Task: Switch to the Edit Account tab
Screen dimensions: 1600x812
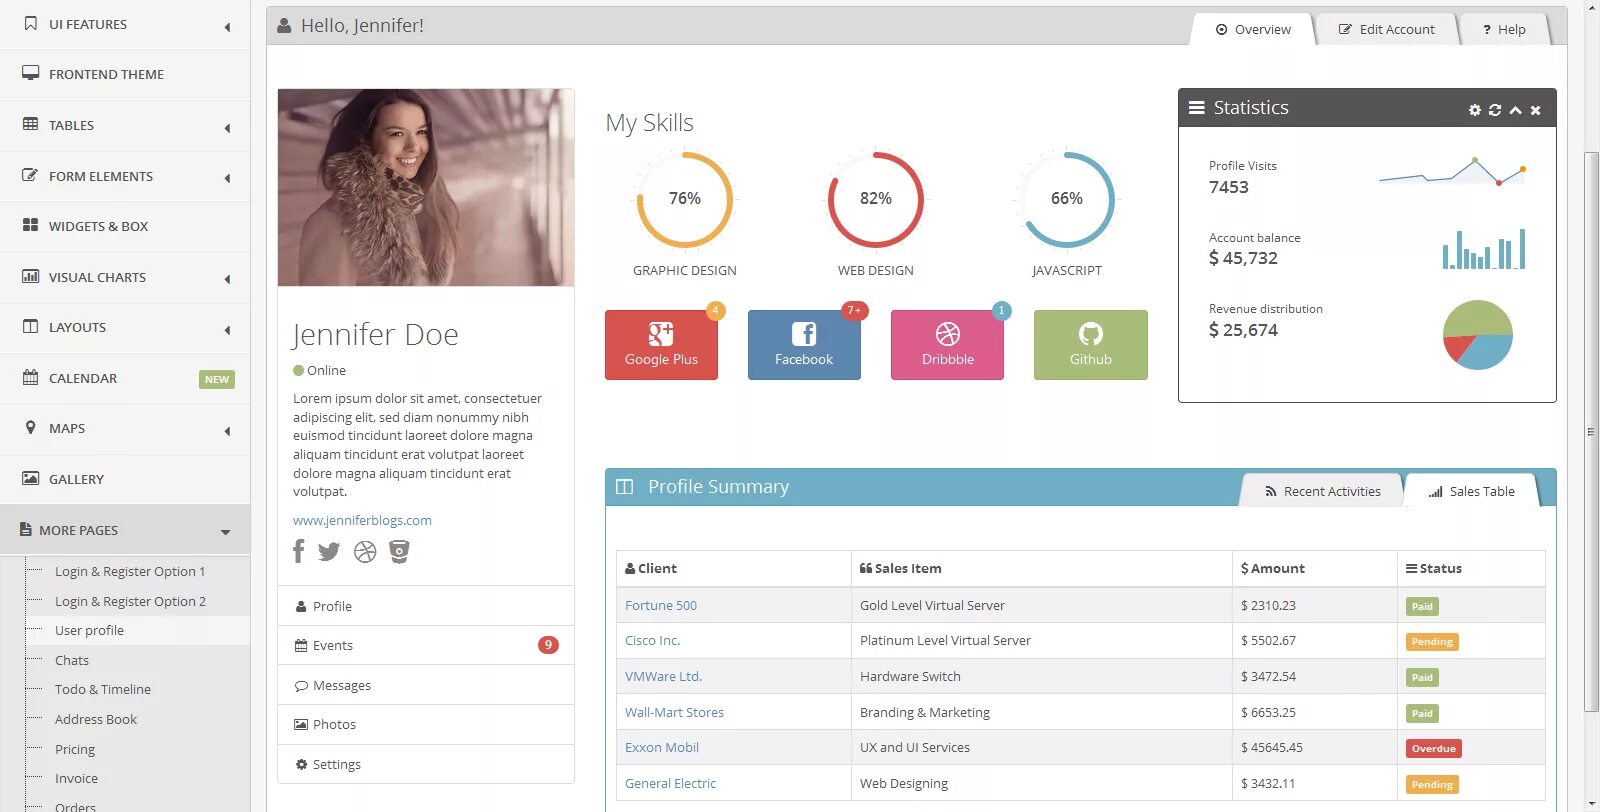Action: click(x=1386, y=29)
